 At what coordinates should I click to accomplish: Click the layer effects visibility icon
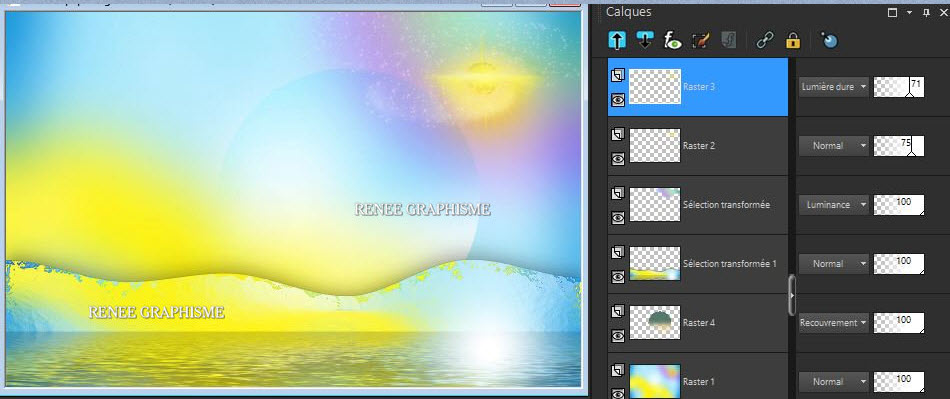point(673,41)
